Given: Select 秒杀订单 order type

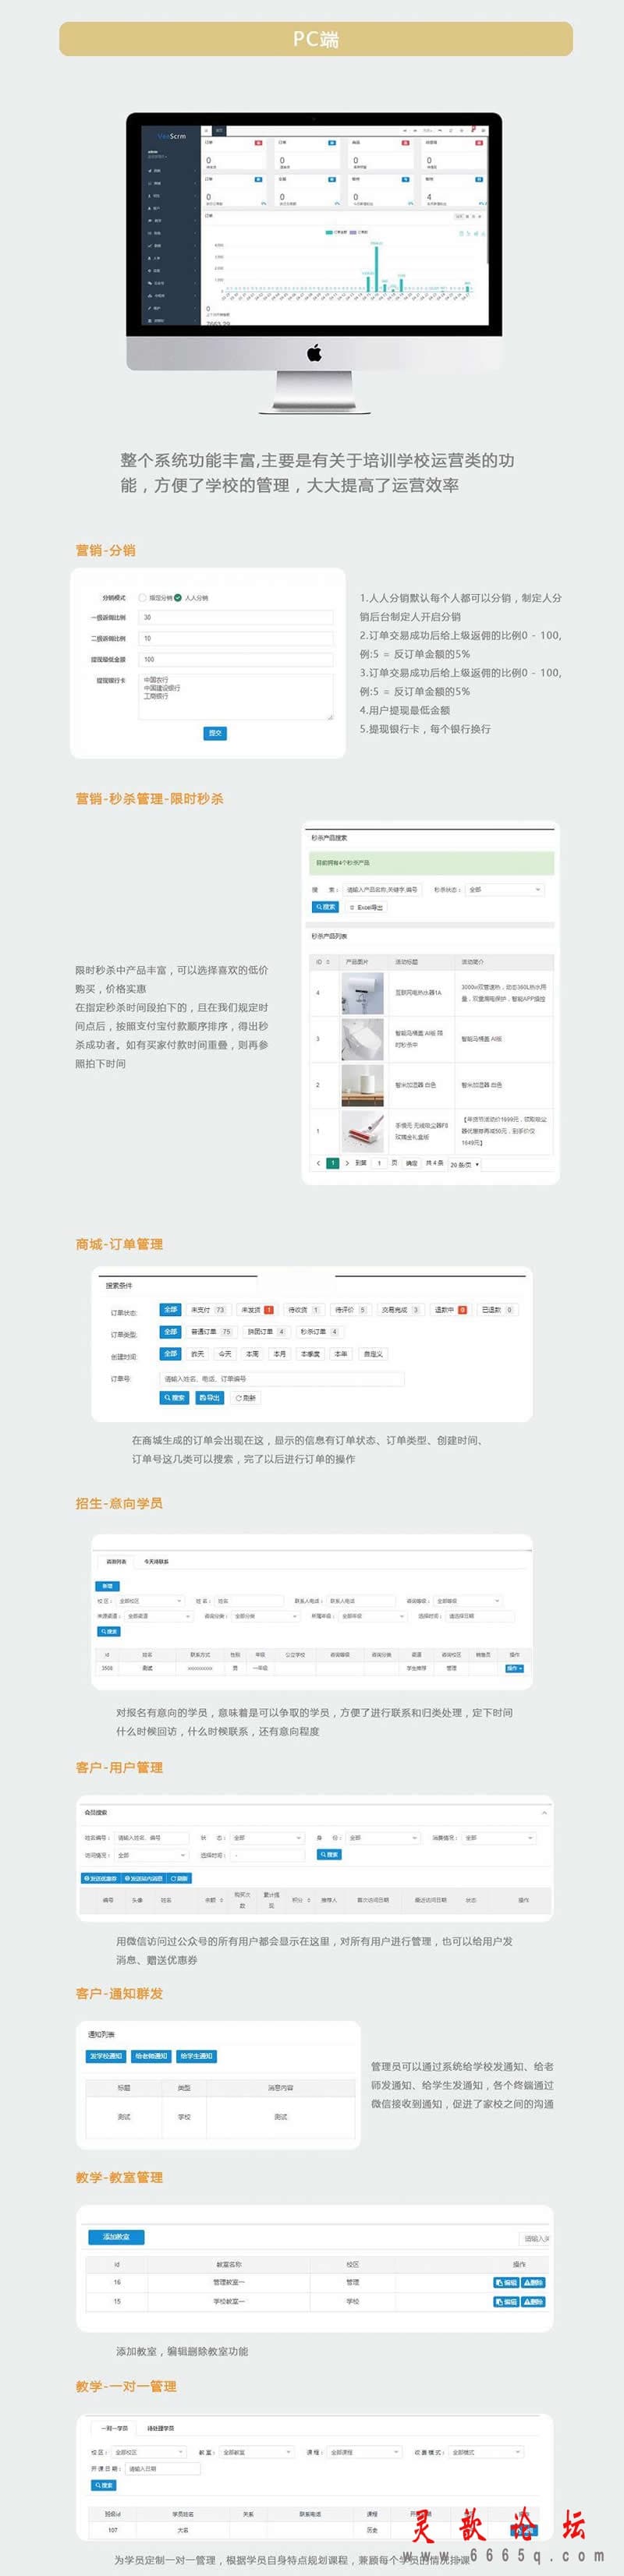Looking at the screenshot, I should pyautogui.click(x=319, y=1332).
